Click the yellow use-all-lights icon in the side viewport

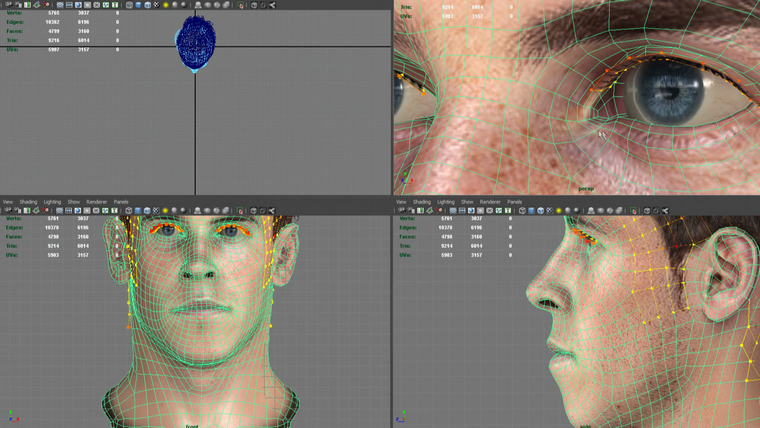pyautogui.click(x=559, y=211)
